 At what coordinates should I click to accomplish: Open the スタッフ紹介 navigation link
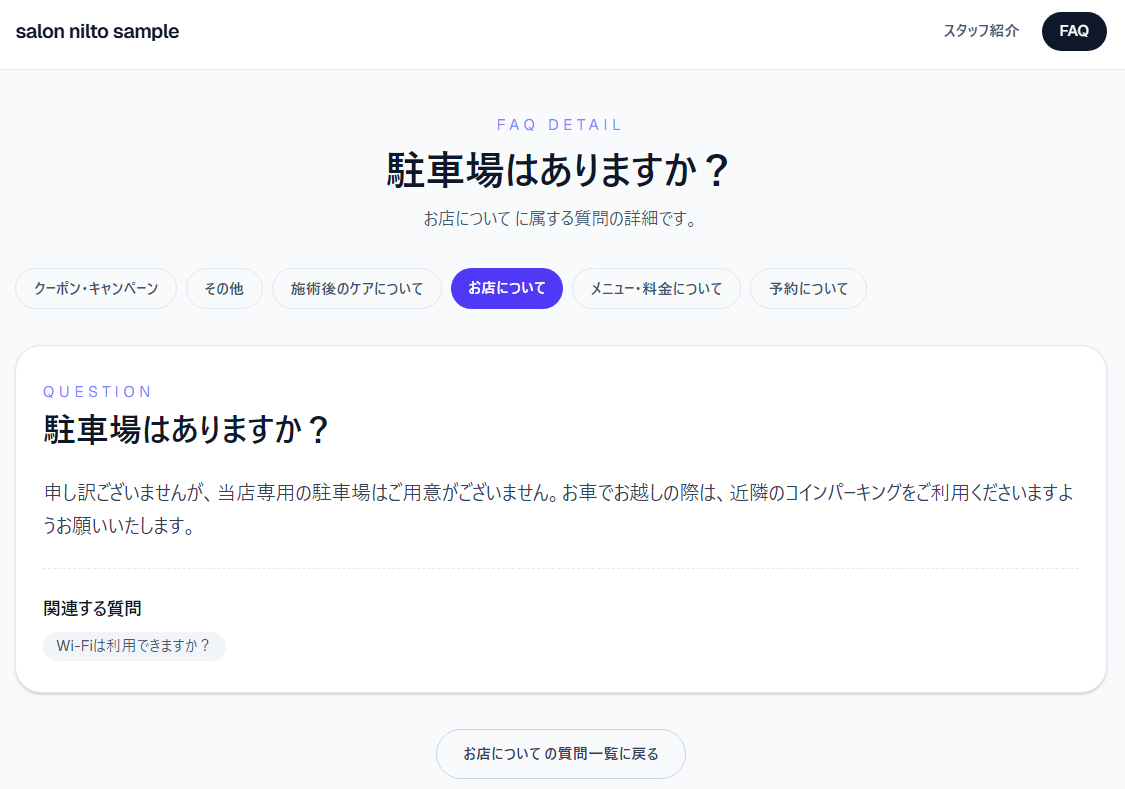(x=981, y=31)
